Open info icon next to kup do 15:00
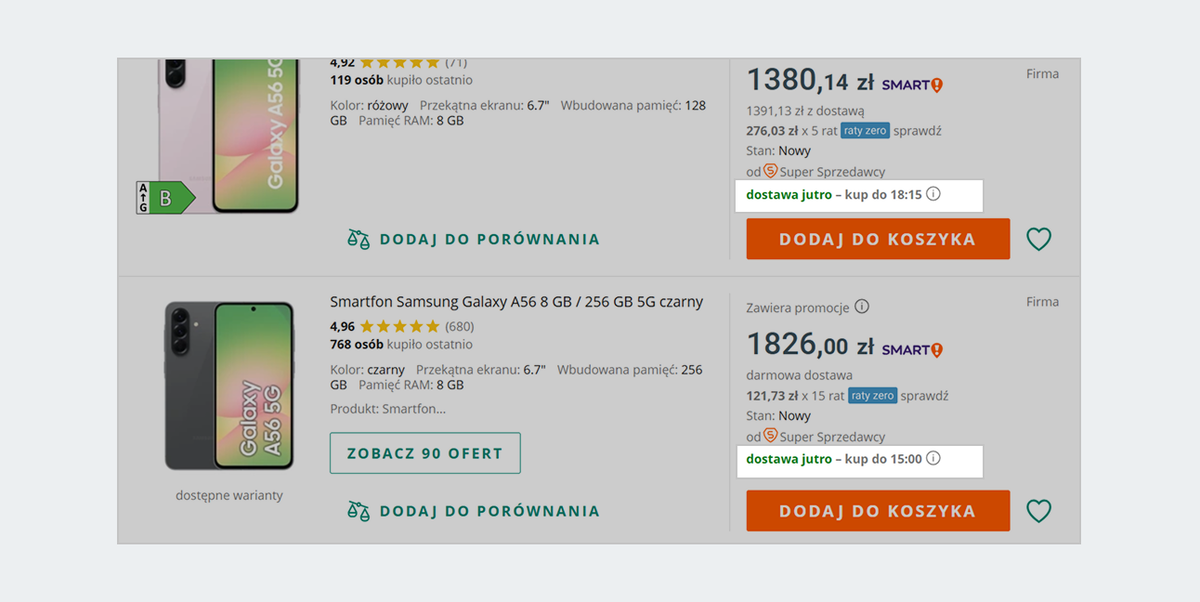The height and width of the screenshot is (602, 1200). 932,461
